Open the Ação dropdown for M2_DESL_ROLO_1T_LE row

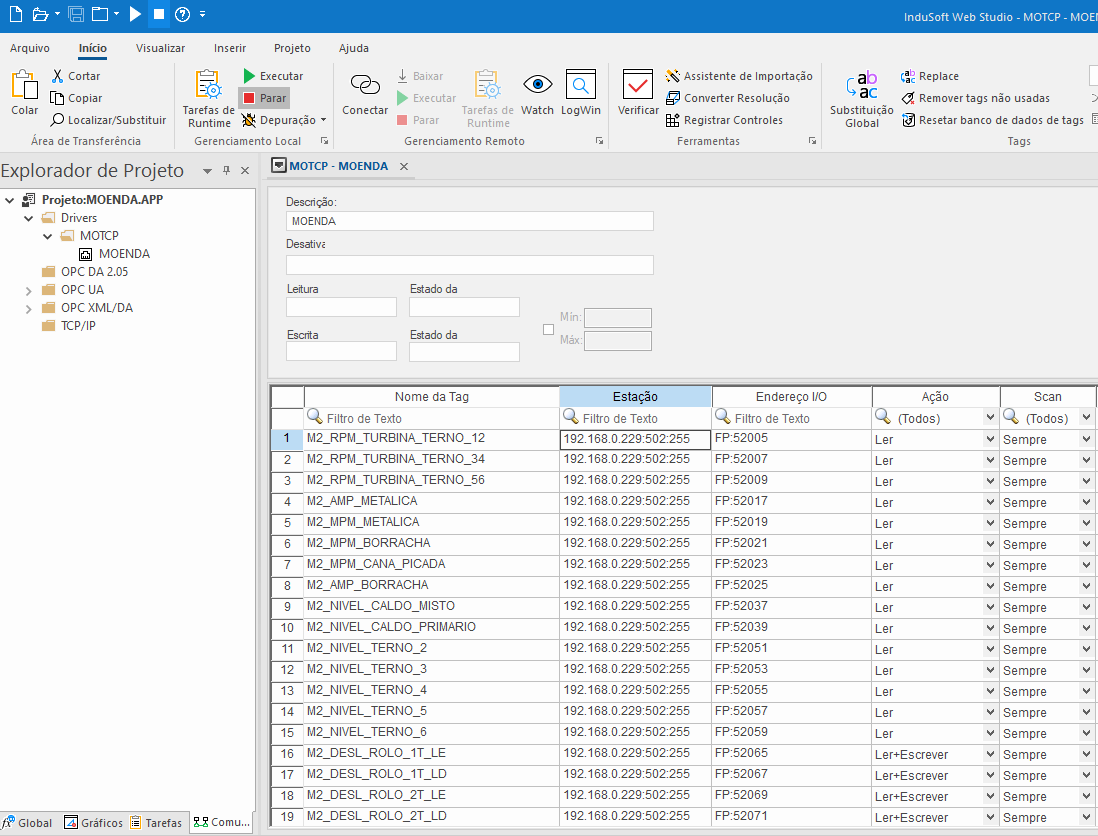tap(989, 754)
